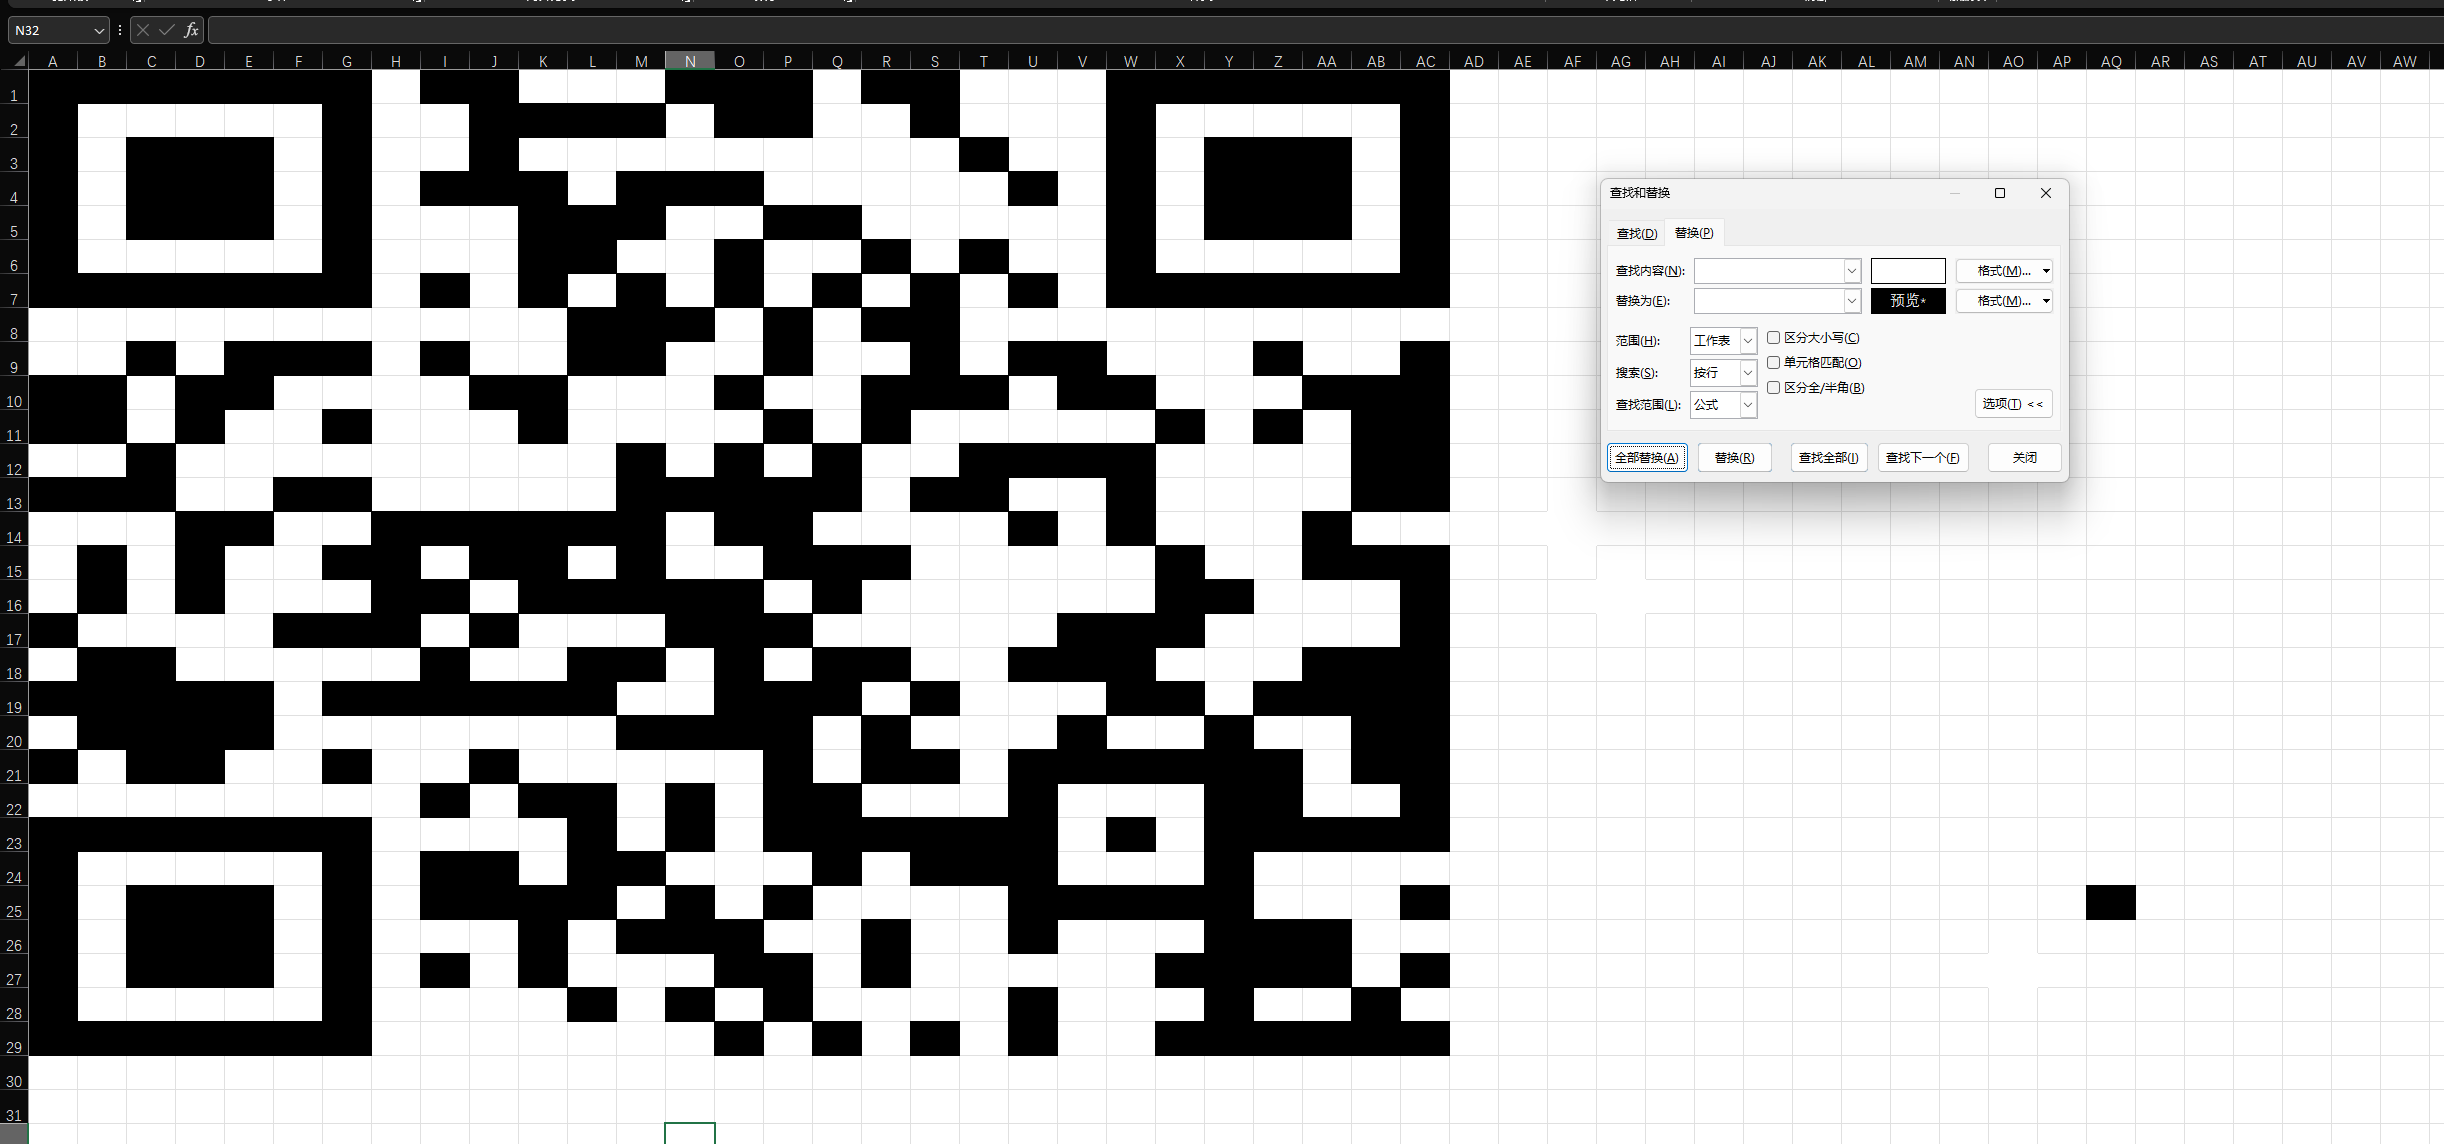Click the Select All corner triangle
This screenshot has height=1144, width=2444.
click(18, 61)
